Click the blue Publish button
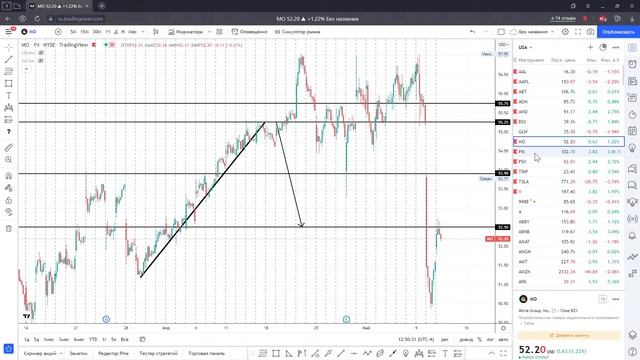Screen dimensions: 640x360 pyautogui.click(x=618, y=31)
